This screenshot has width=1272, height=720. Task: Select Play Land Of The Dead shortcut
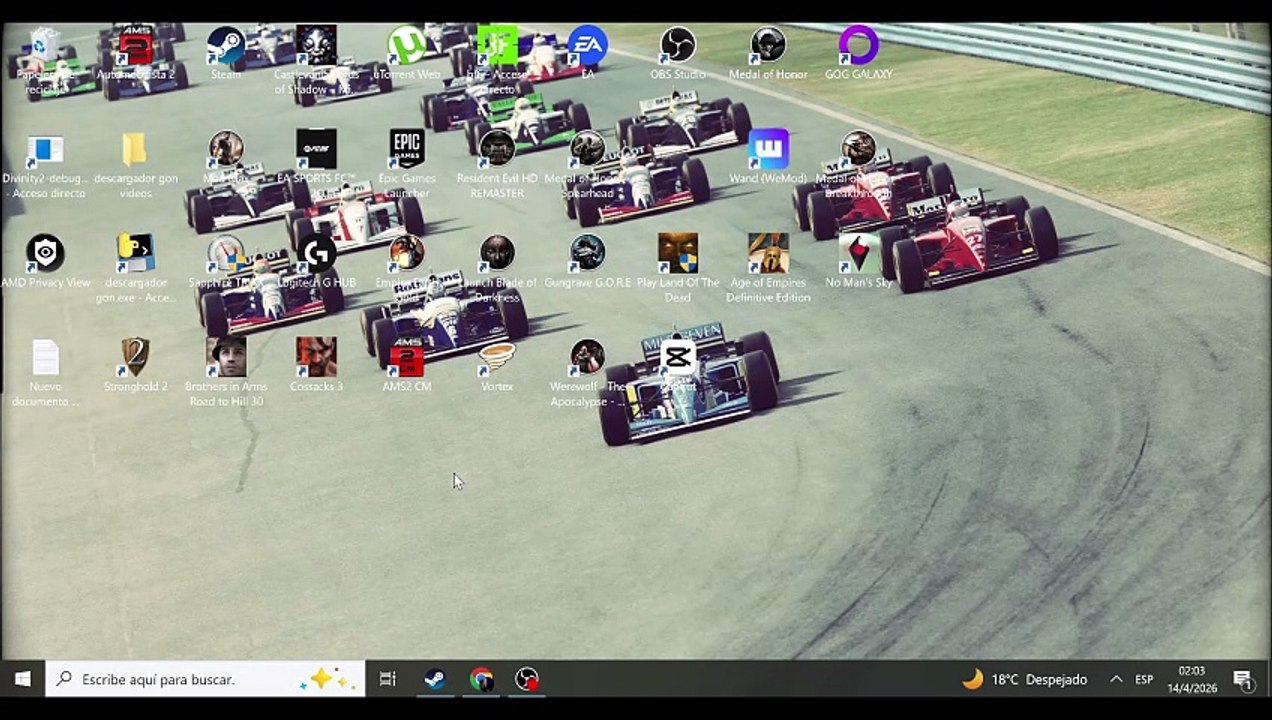pyautogui.click(x=677, y=269)
